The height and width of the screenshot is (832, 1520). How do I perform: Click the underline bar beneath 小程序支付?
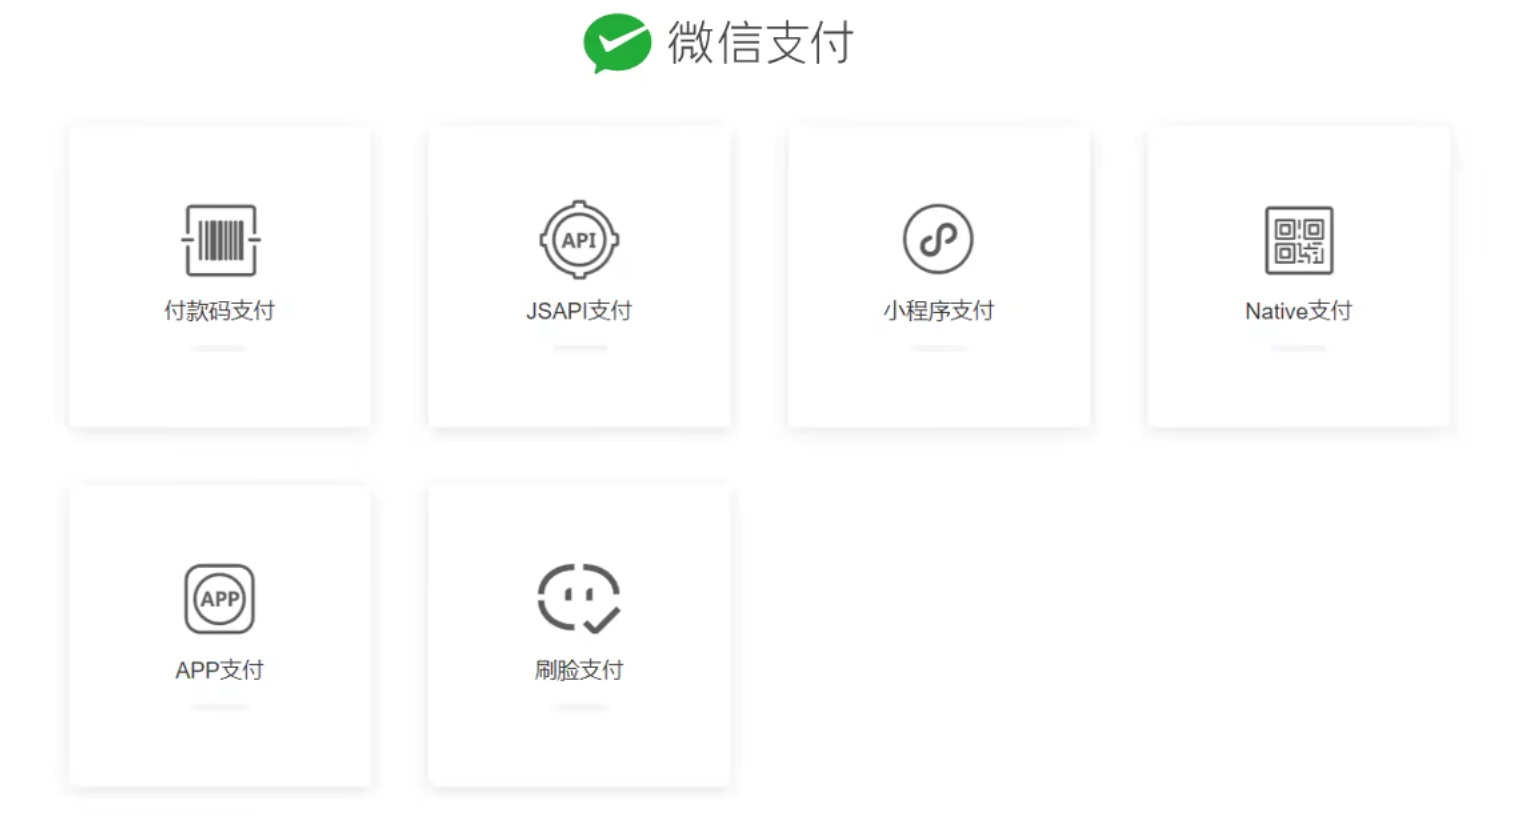(938, 348)
